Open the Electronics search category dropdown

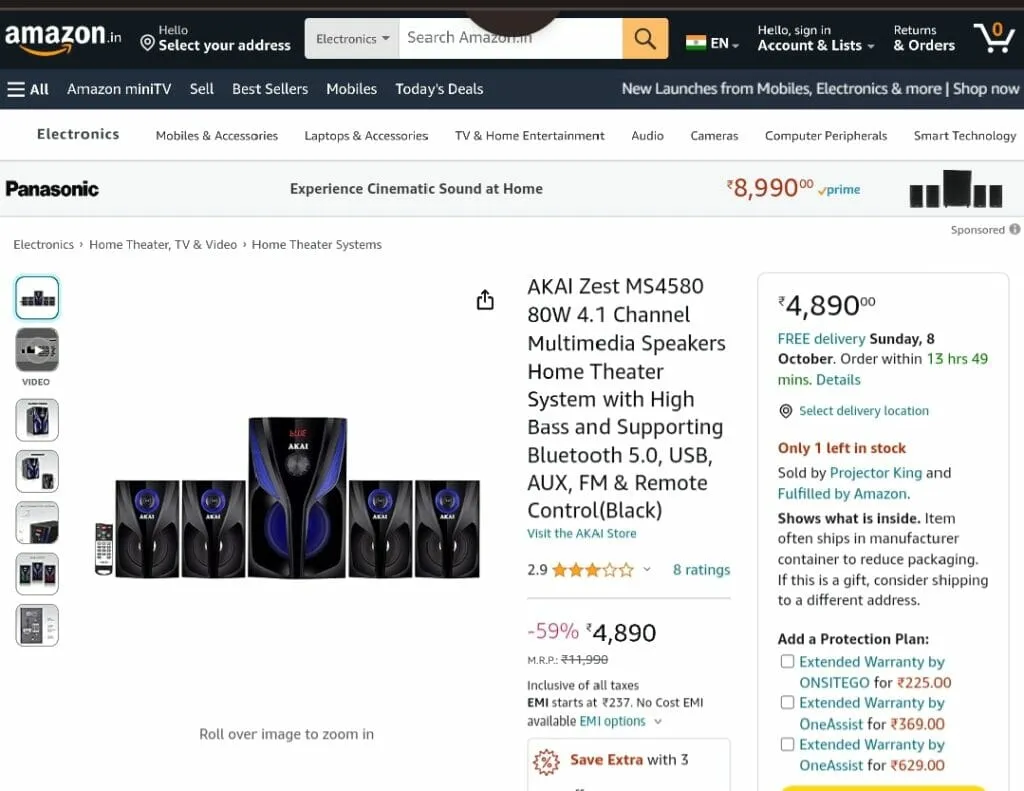click(352, 39)
